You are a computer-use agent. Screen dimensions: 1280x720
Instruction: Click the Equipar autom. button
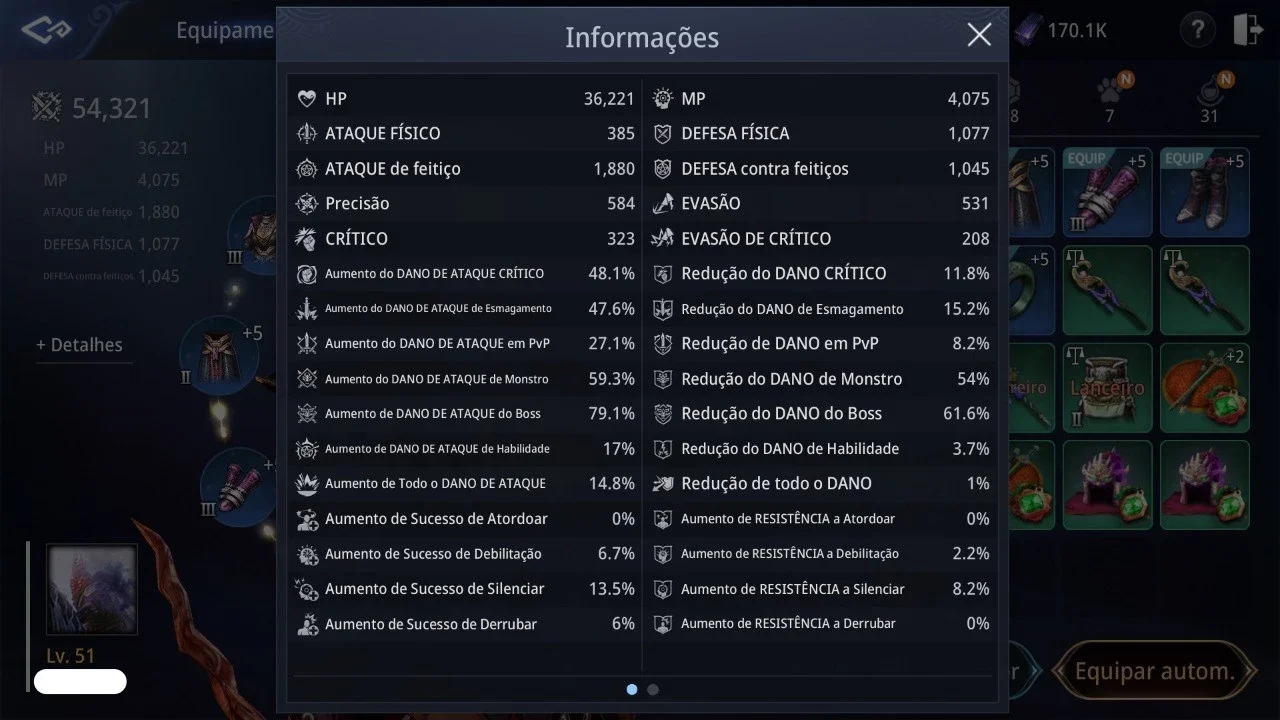pos(1155,671)
